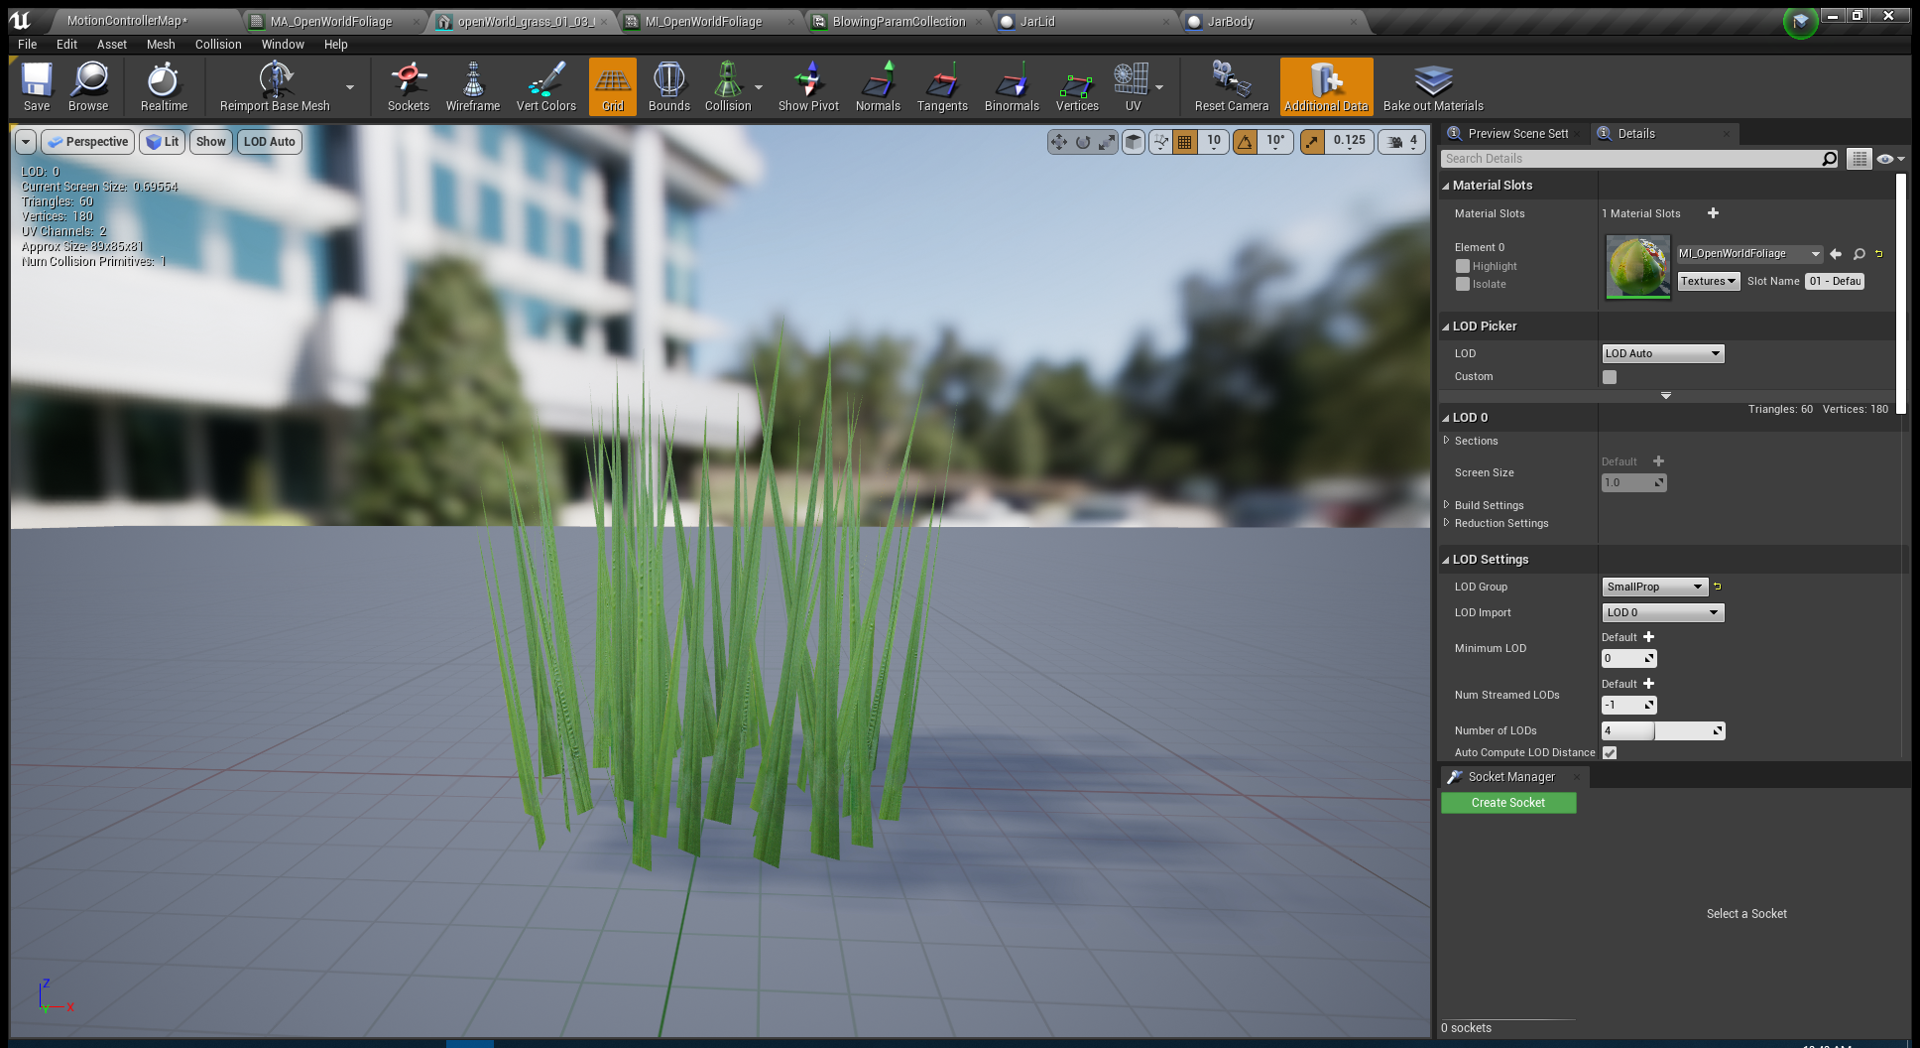The width and height of the screenshot is (1920, 1048).
Task: Open viewport LOD Auto menu
Action: click(x=269, y=142)
